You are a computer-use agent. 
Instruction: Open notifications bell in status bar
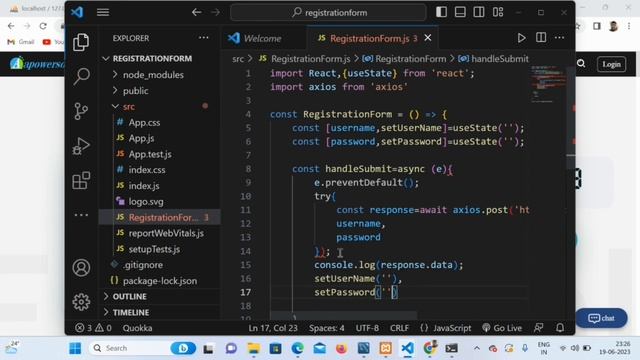pos(560,328)
